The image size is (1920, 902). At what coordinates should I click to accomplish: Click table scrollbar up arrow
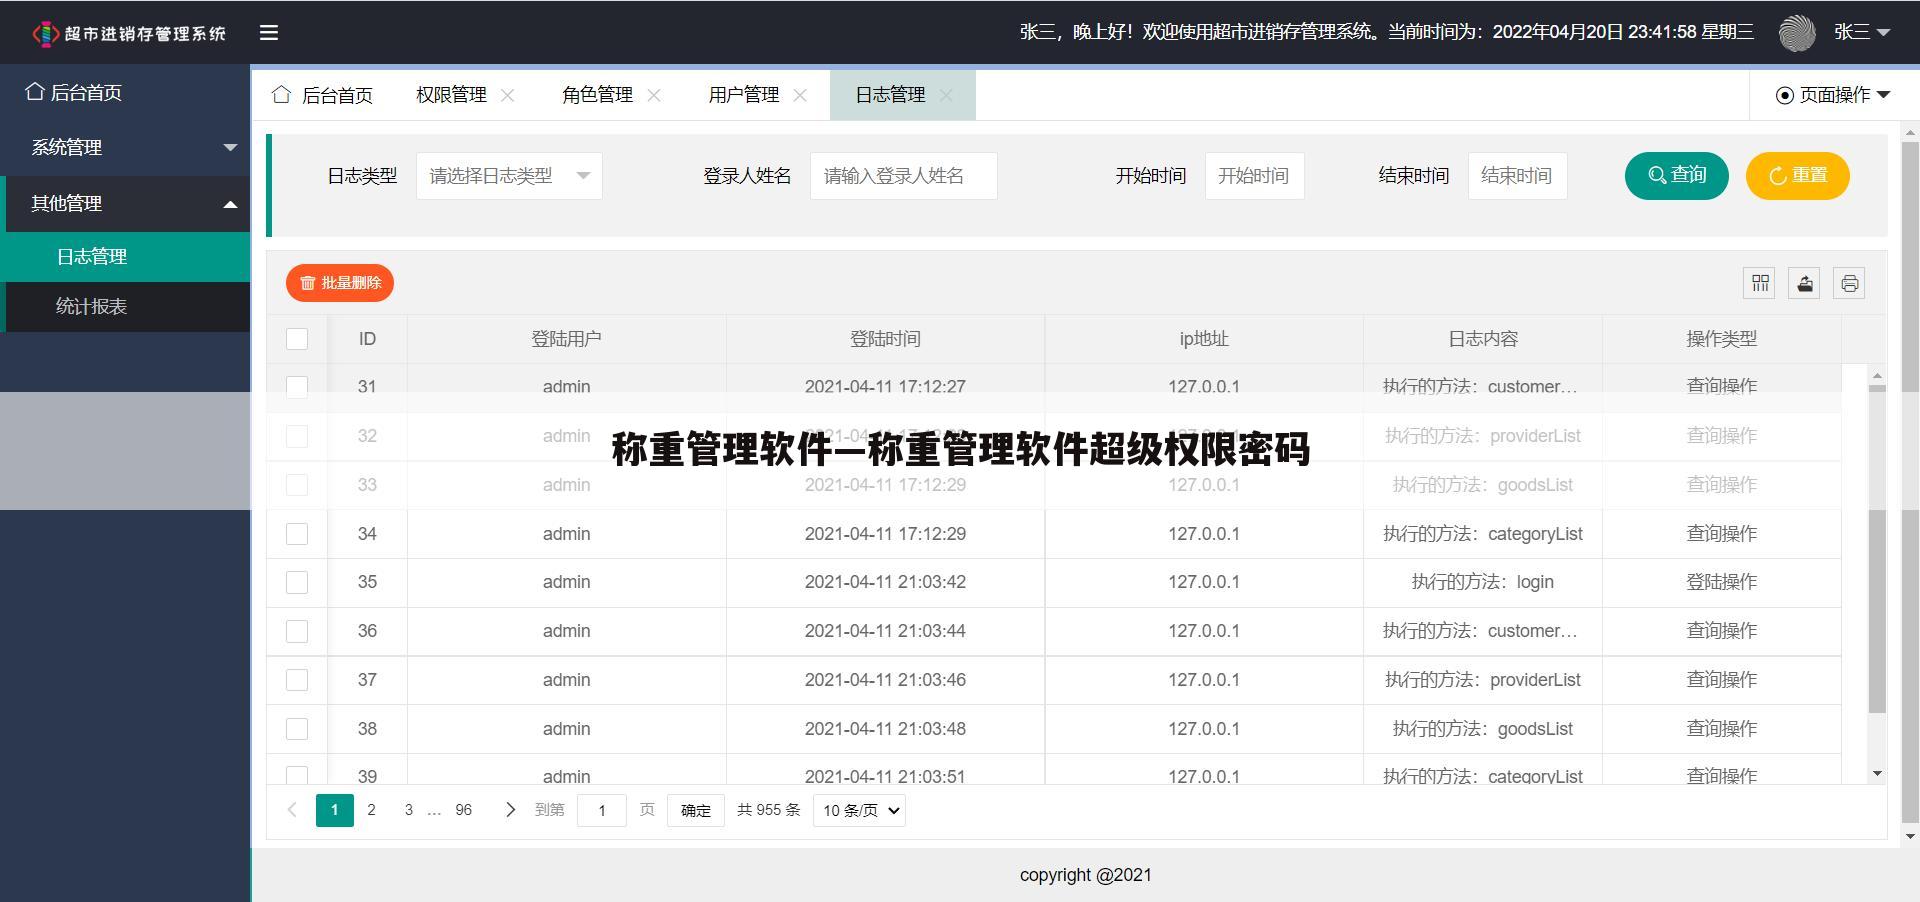[x=1877, y=376]
